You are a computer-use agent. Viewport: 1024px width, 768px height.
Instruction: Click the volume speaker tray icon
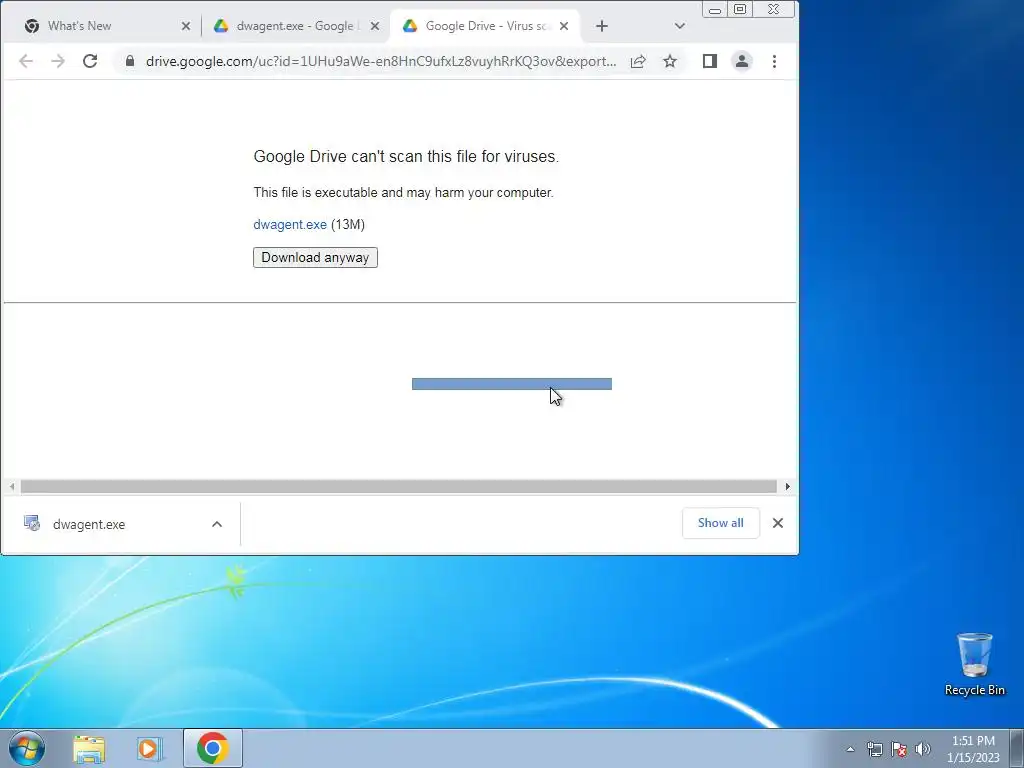[923, 750]
